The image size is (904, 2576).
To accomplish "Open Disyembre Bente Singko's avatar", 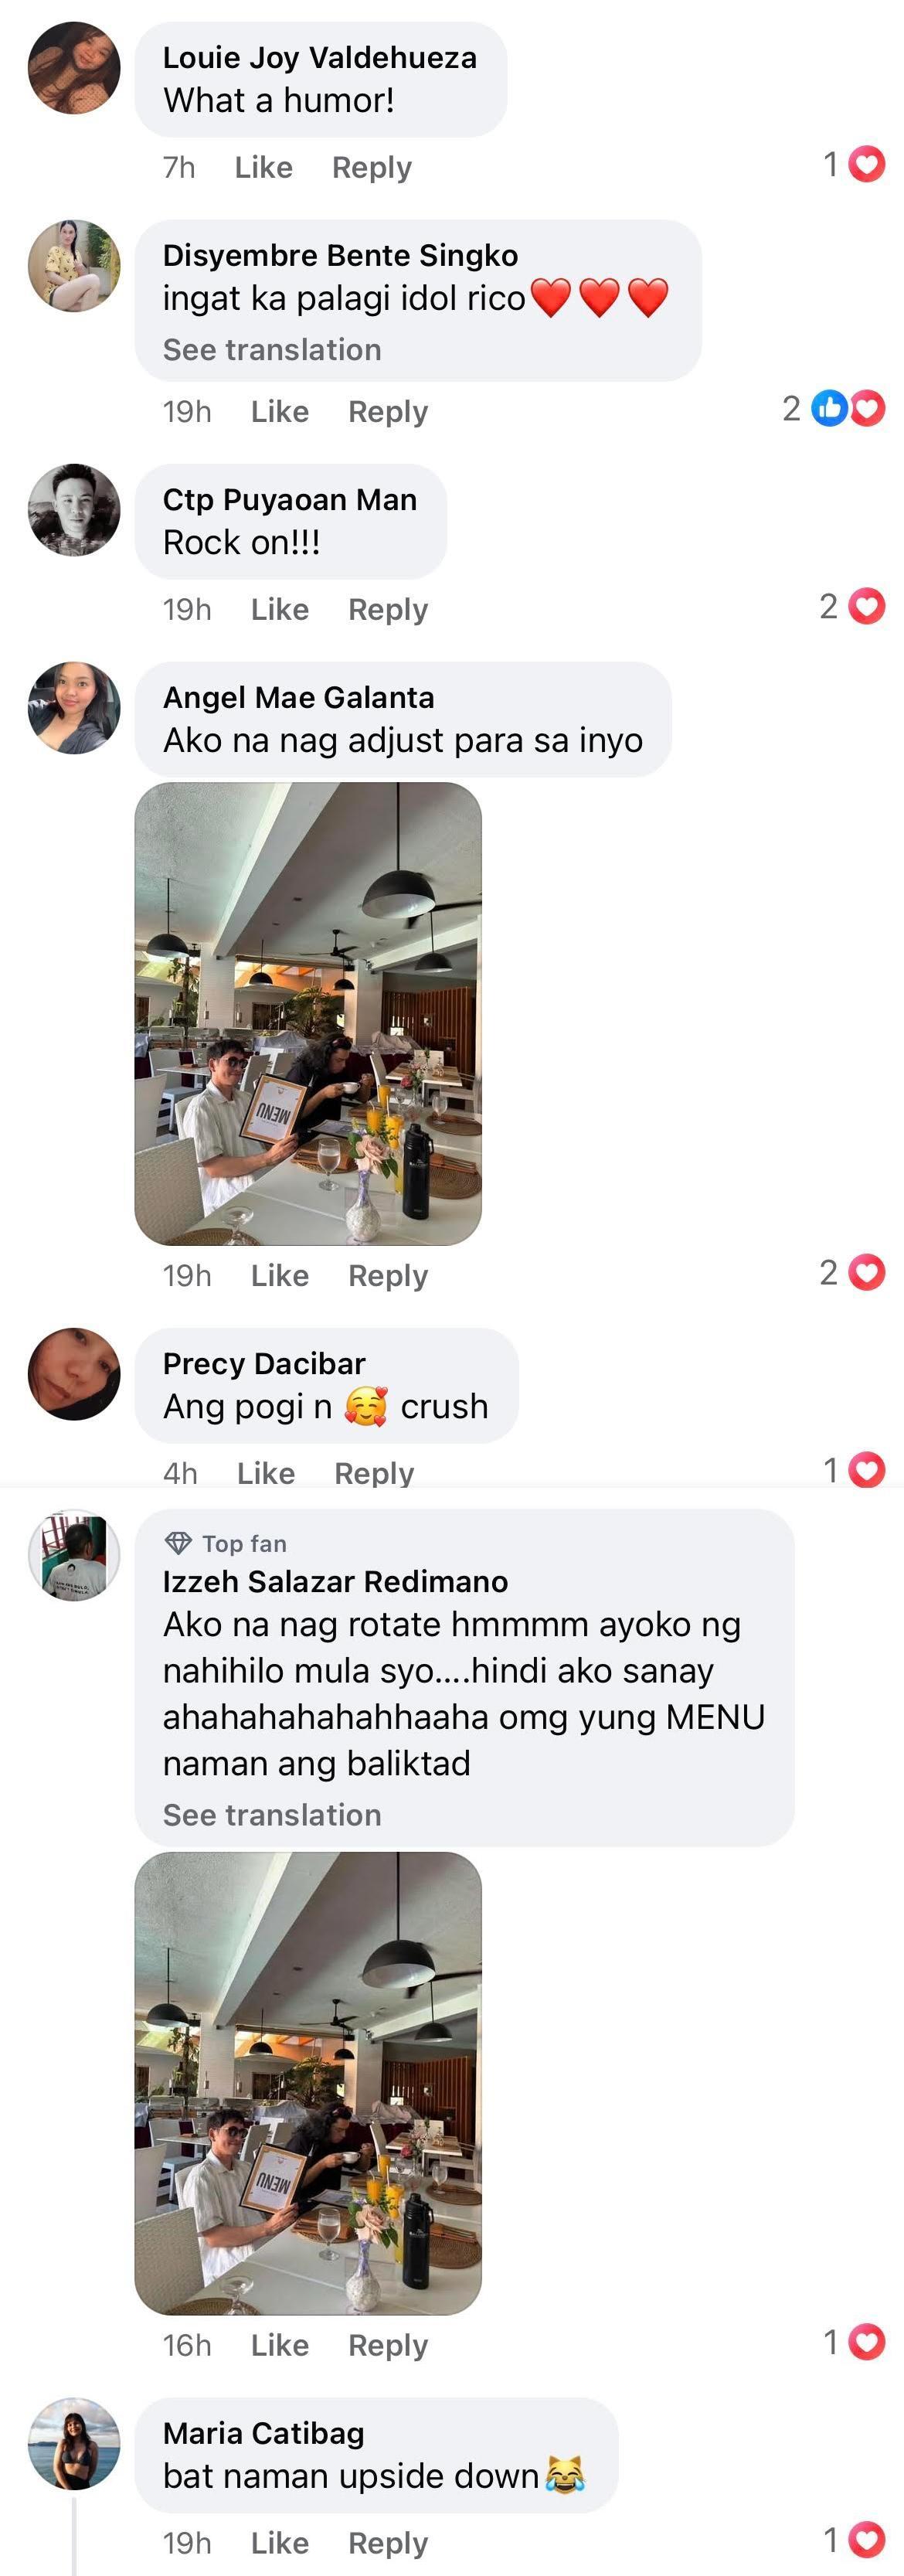I will click(74, 266).
